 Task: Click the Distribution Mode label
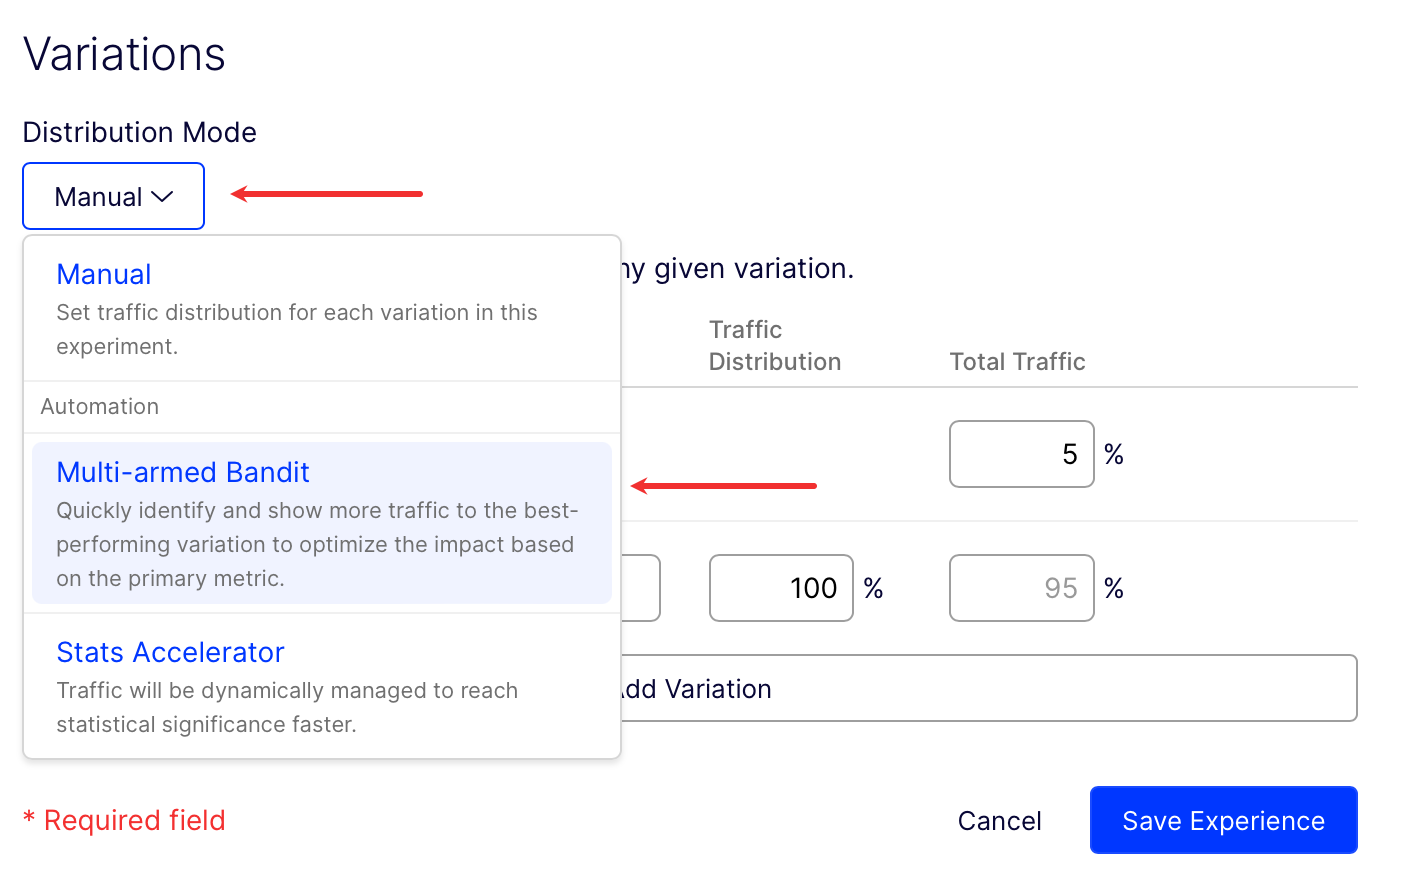coord(140,132)
